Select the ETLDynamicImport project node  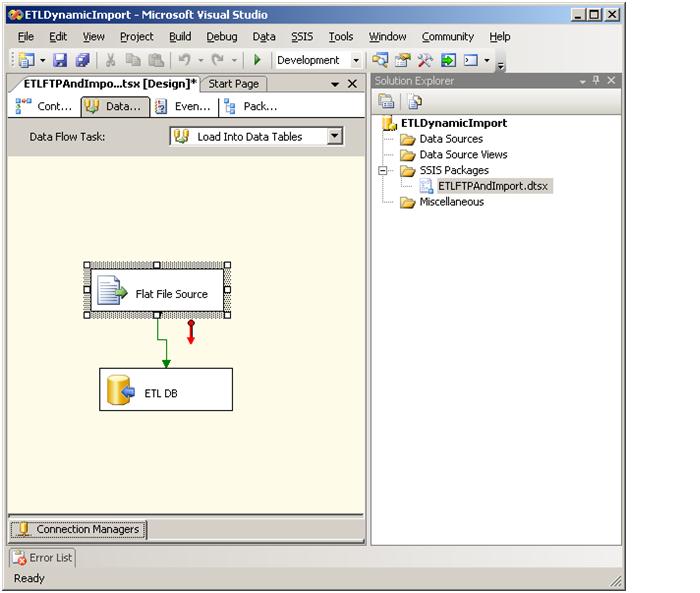[454, 123]
